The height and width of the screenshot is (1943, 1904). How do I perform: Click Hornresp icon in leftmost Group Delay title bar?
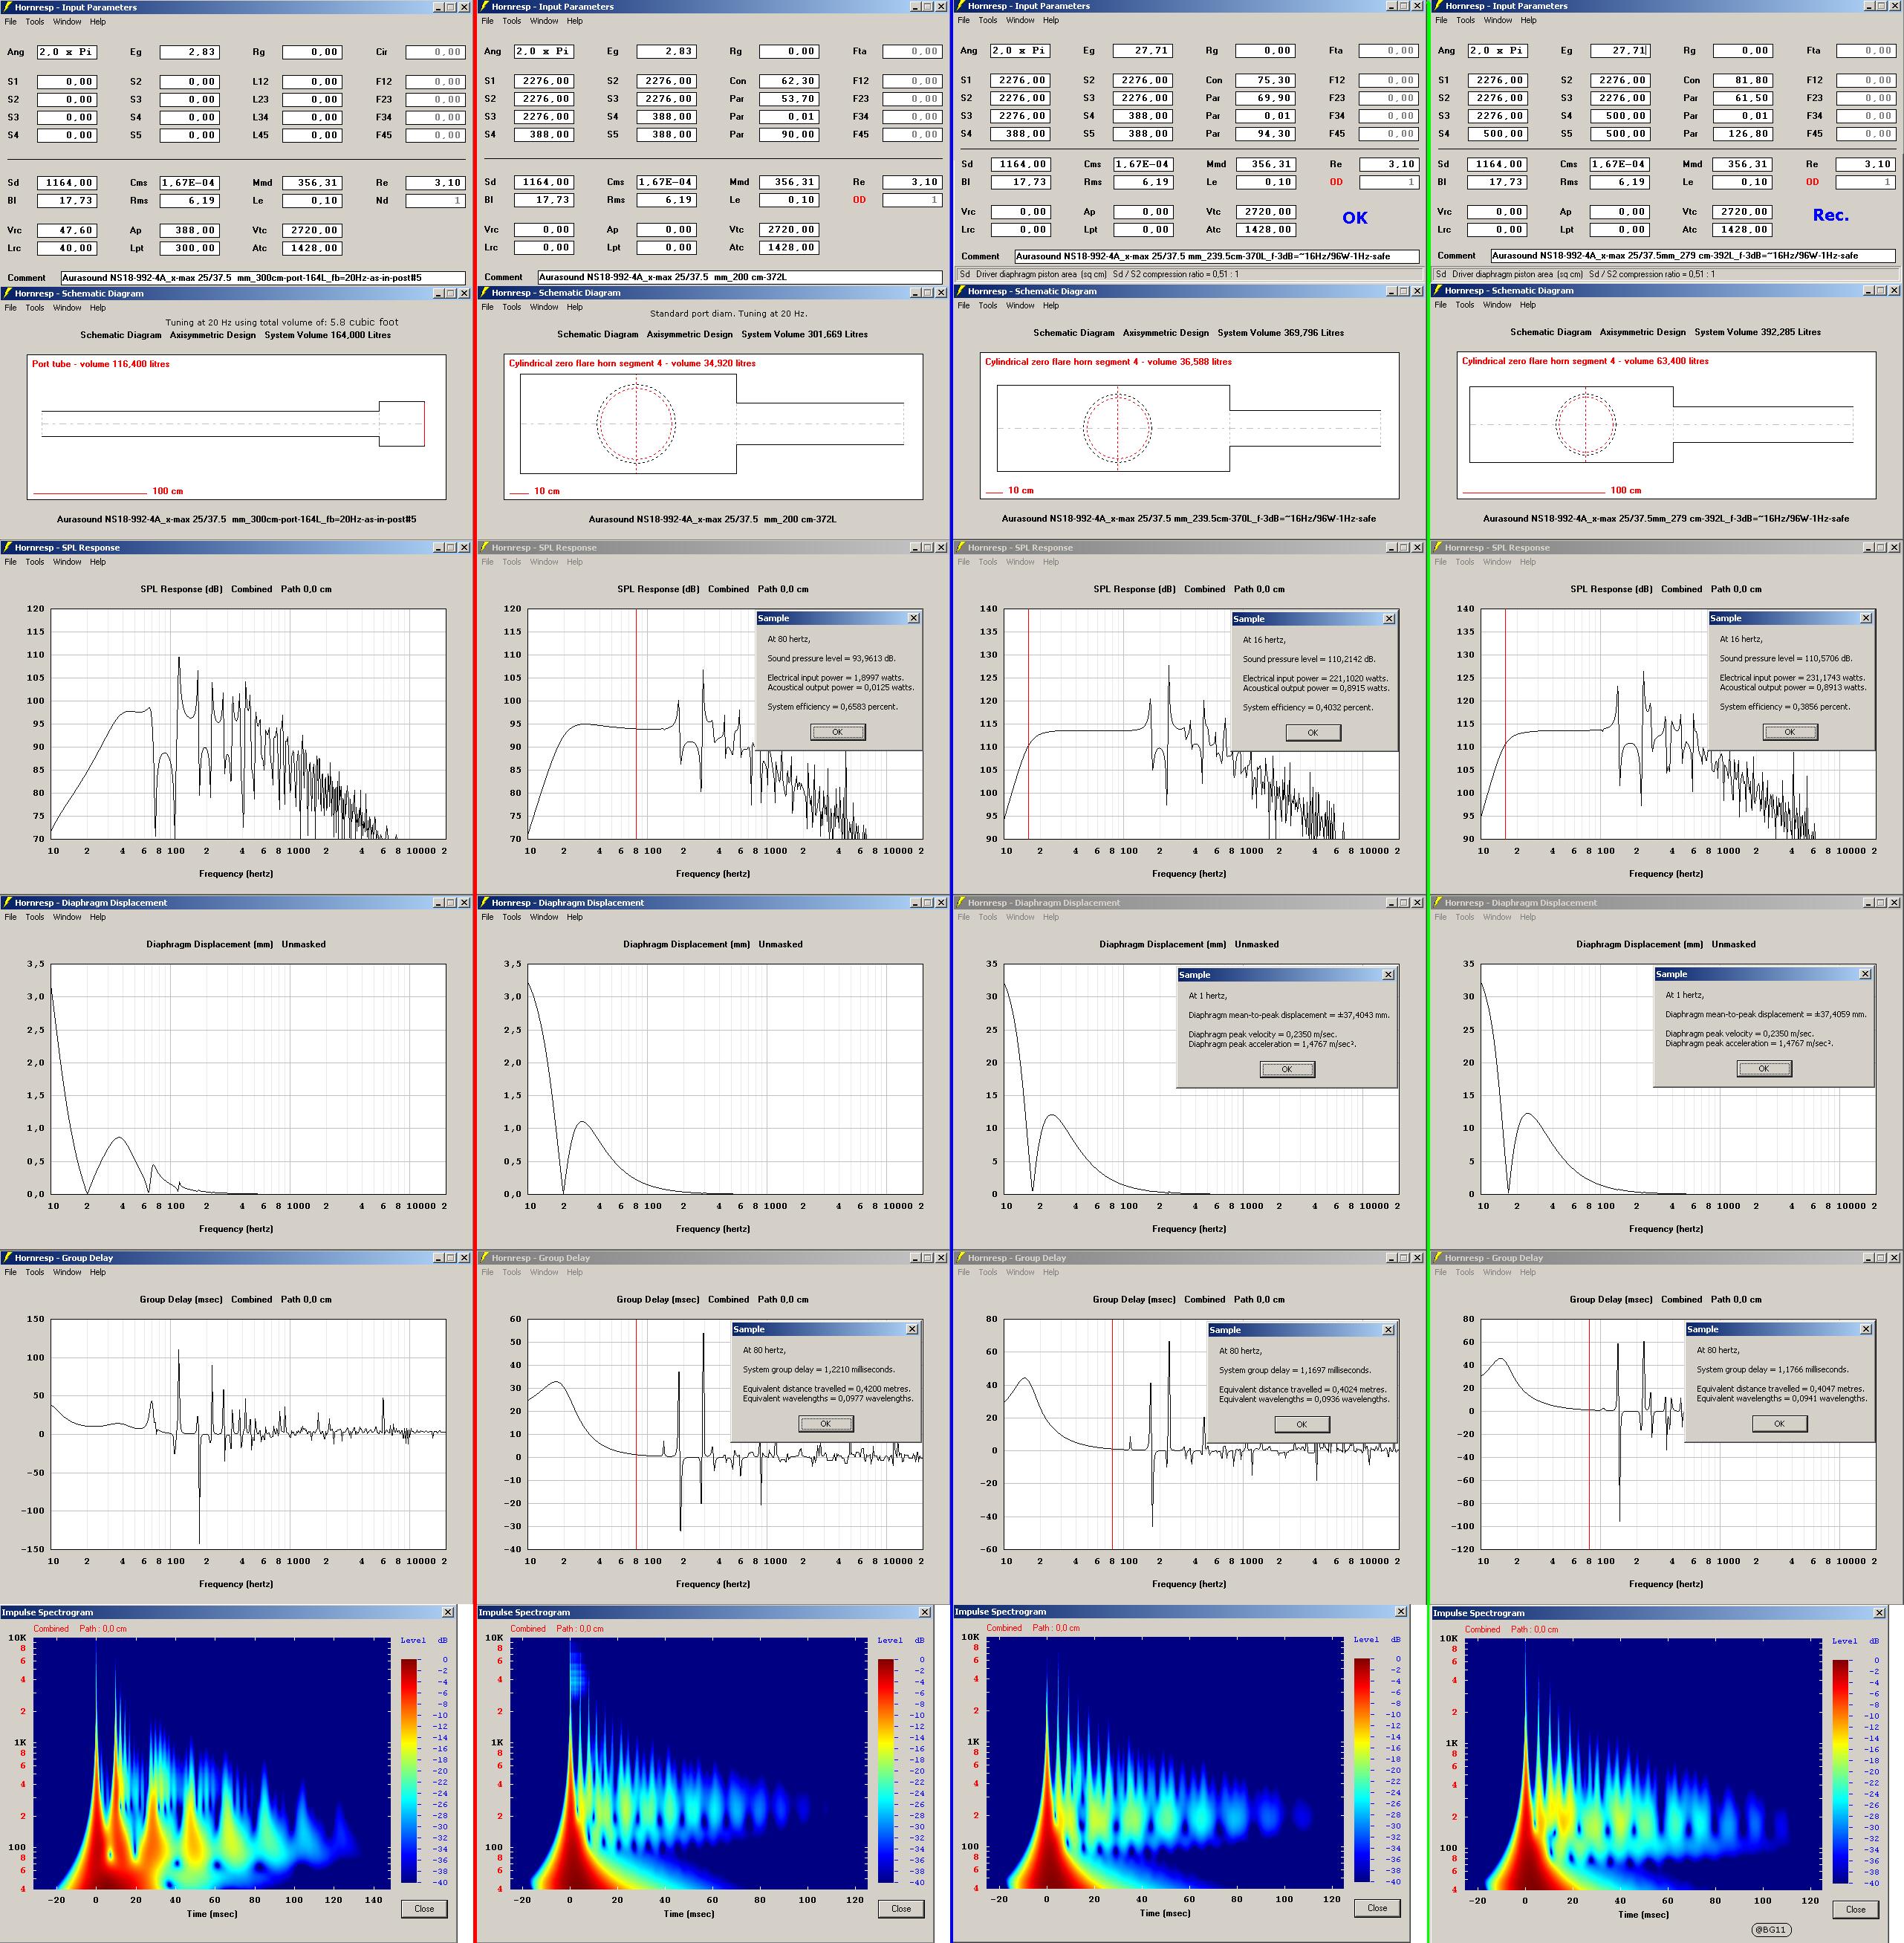[8, 1257]
